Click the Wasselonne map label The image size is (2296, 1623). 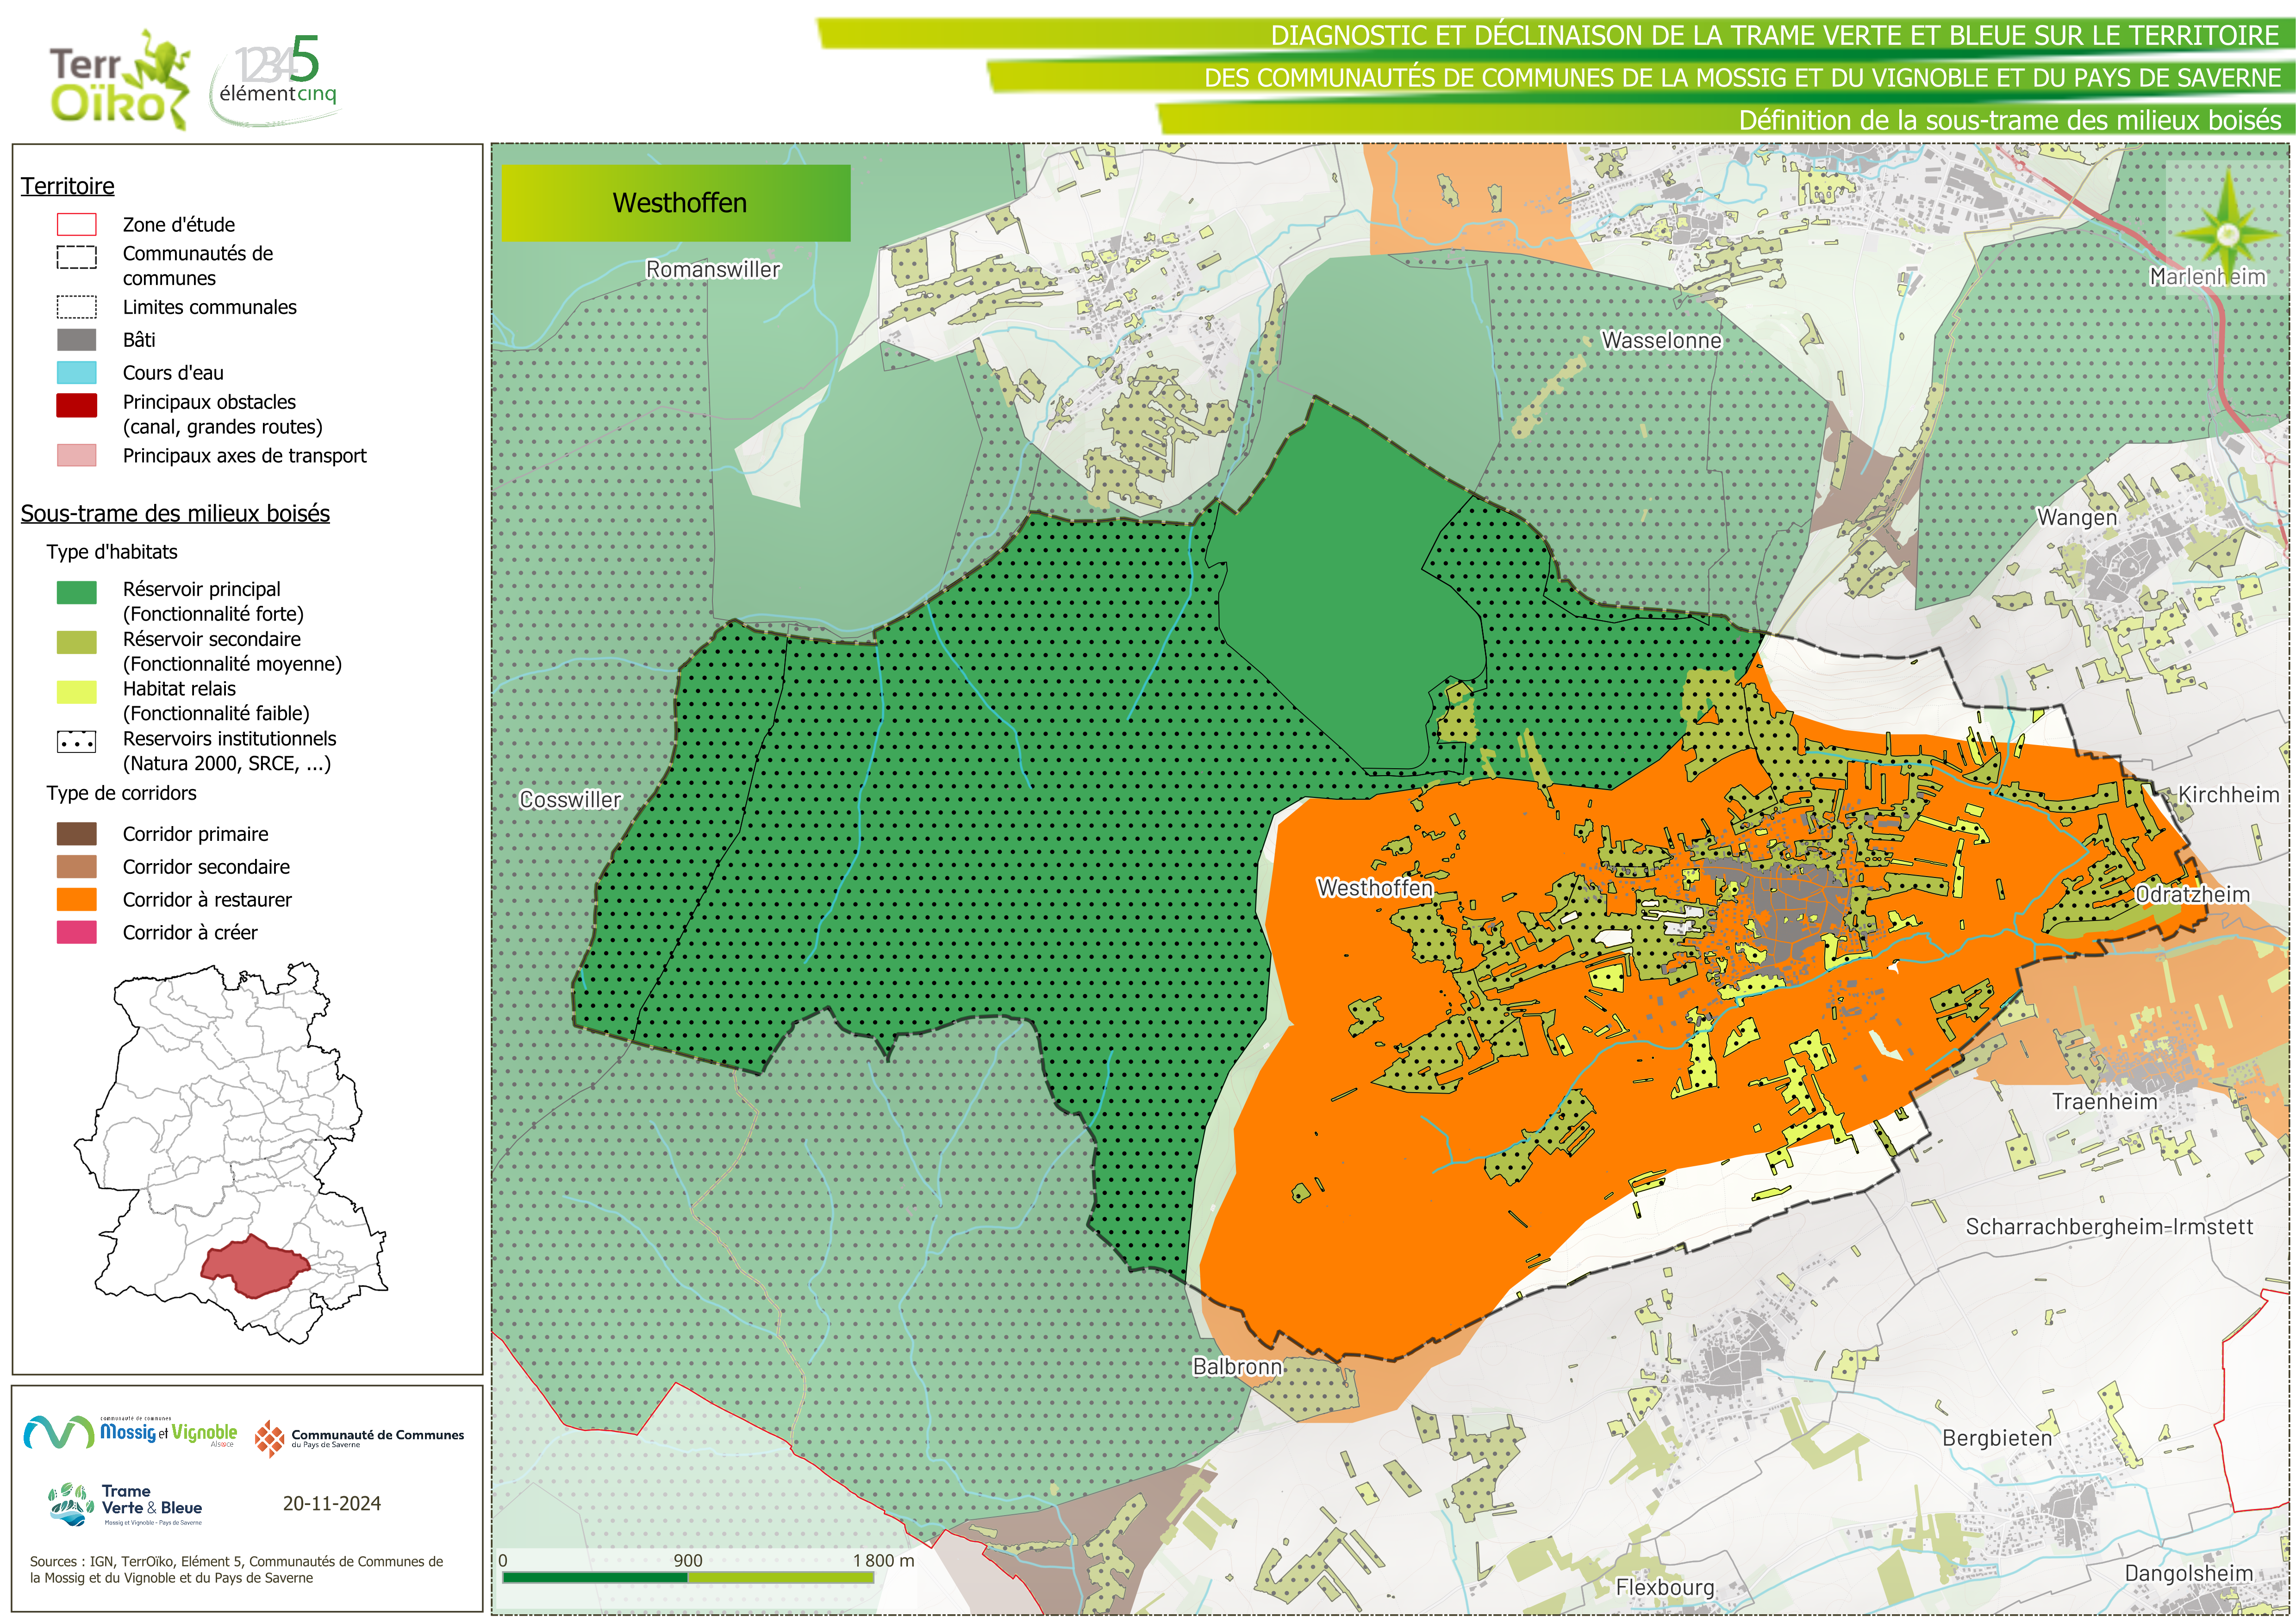[x=1661, y=341]
